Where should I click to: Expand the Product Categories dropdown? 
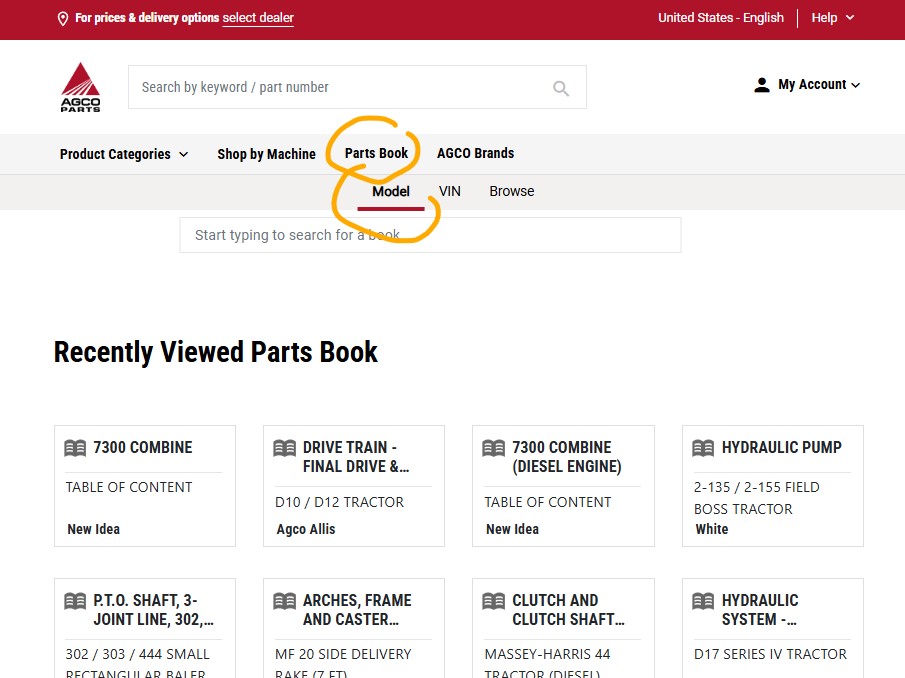[x=124, y=154]
